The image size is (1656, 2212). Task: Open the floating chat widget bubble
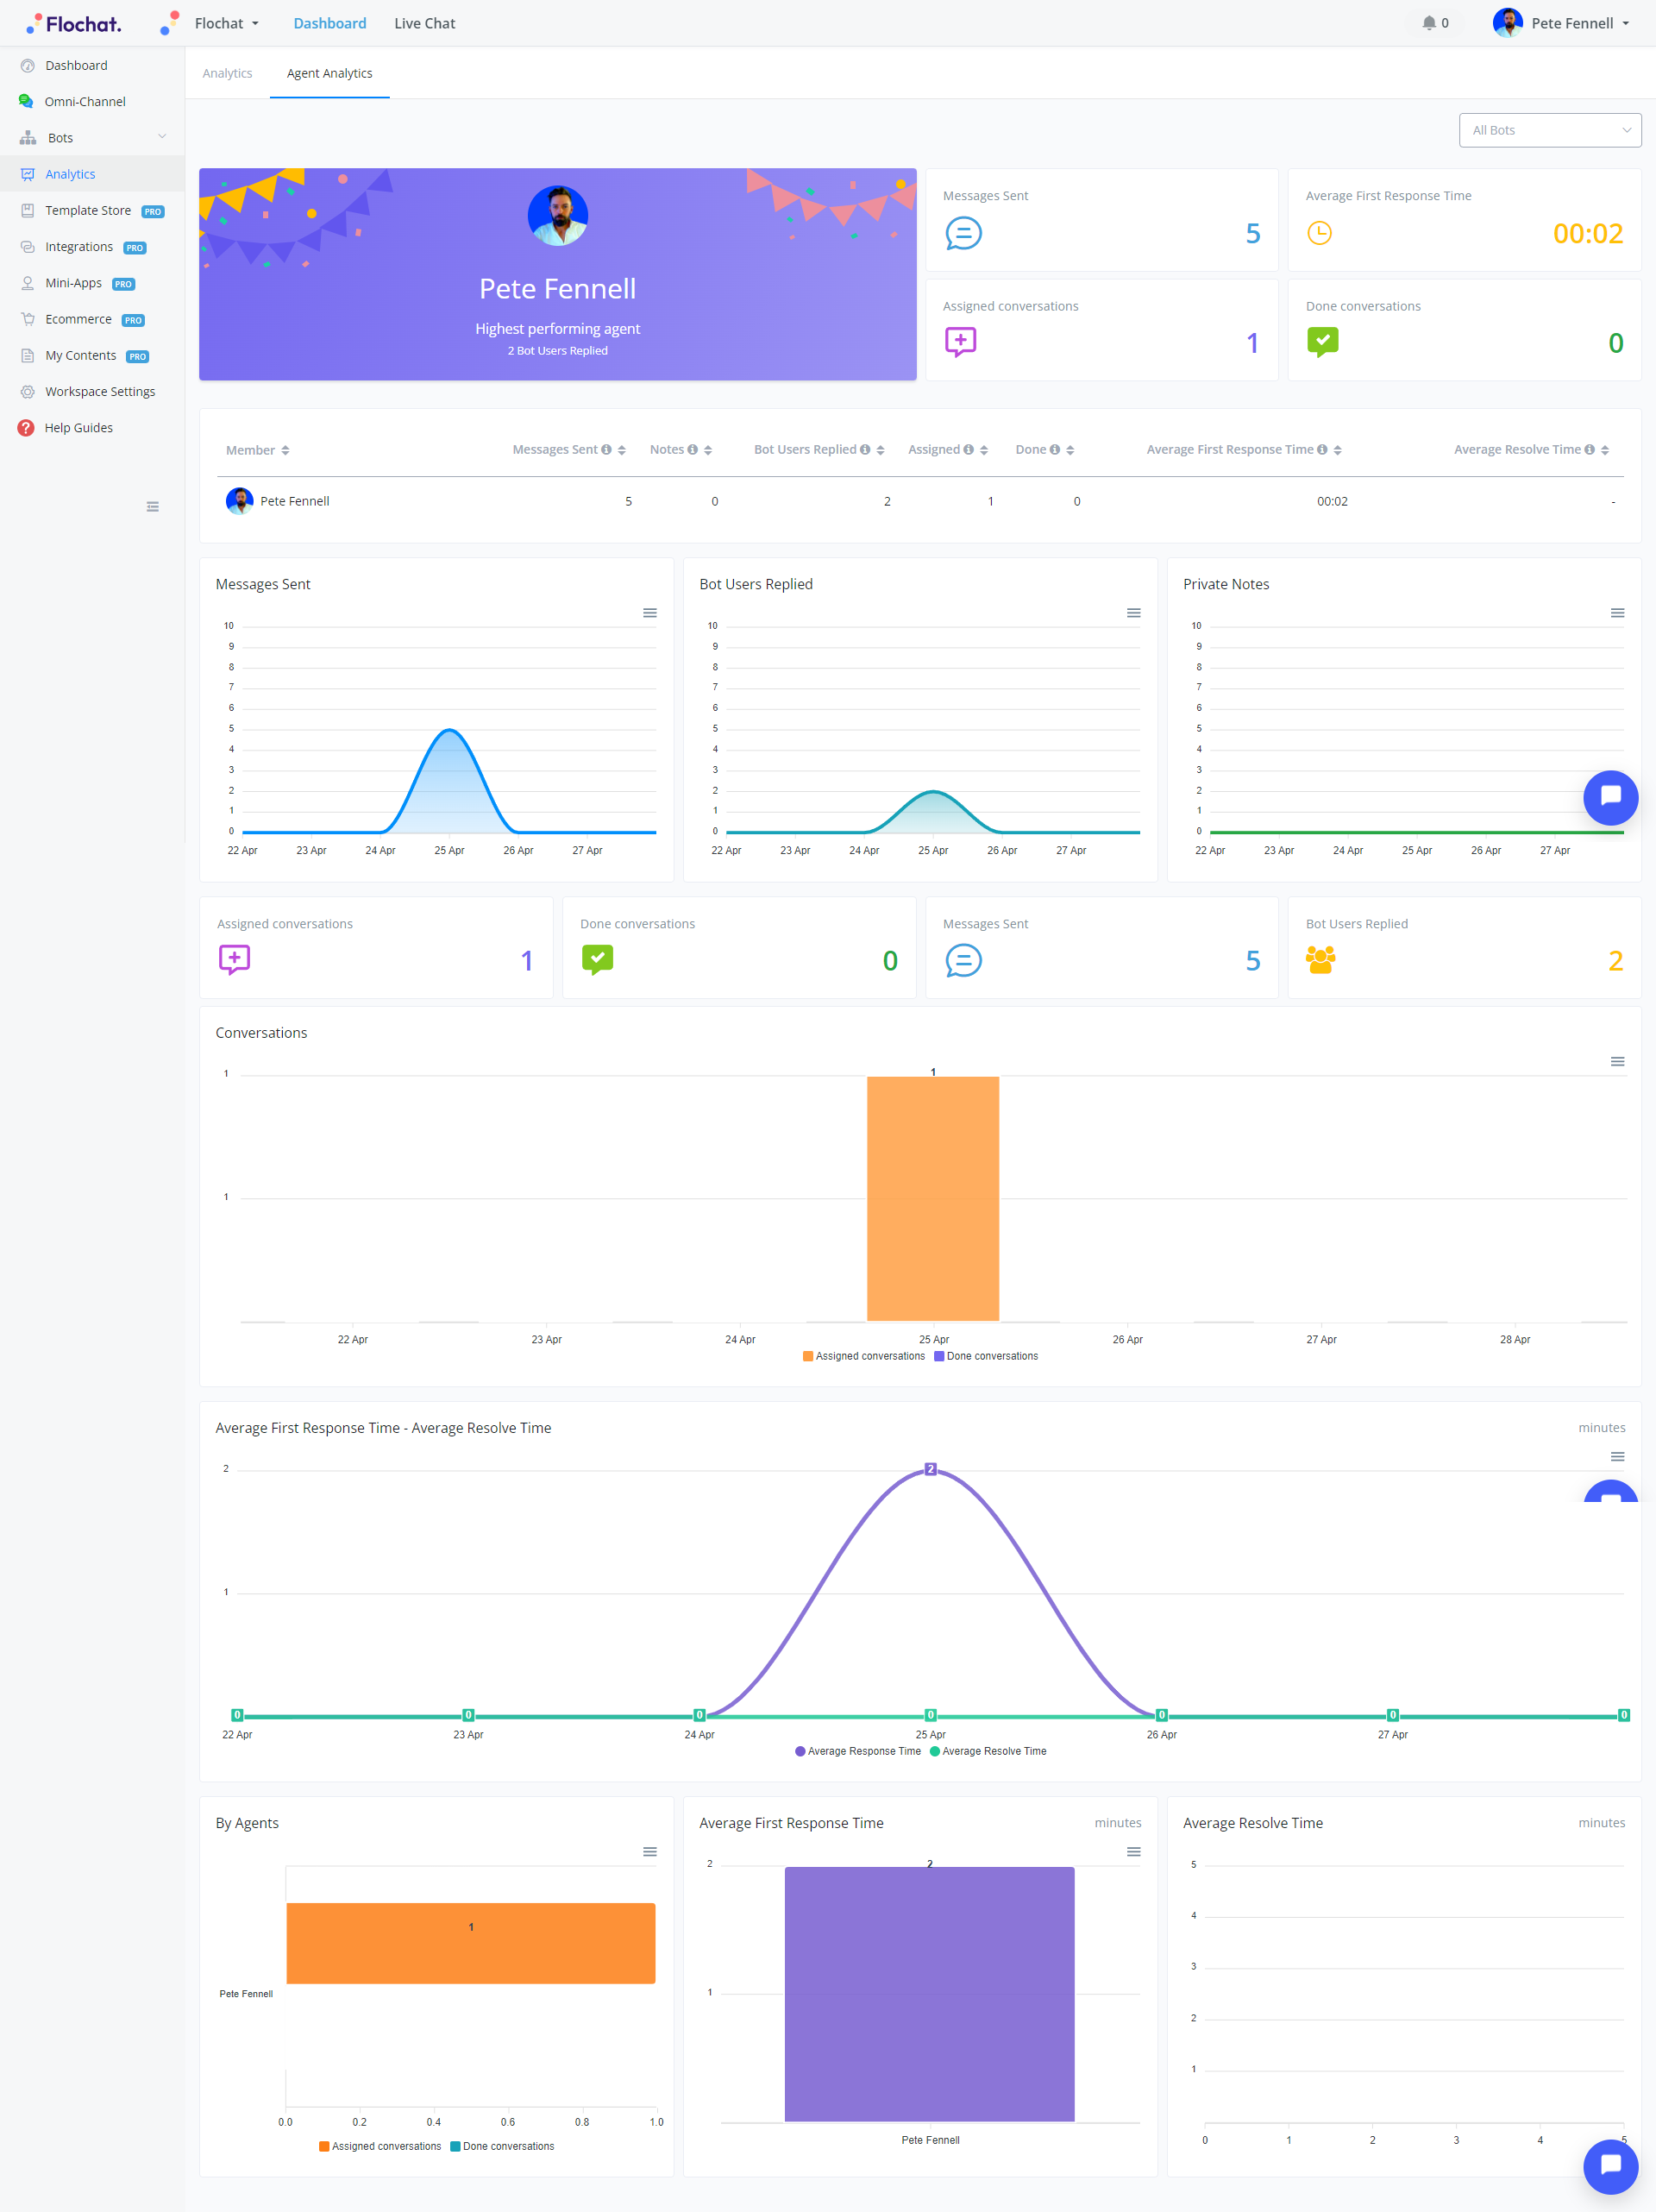pyautogui.click(x=1609, y=797)
